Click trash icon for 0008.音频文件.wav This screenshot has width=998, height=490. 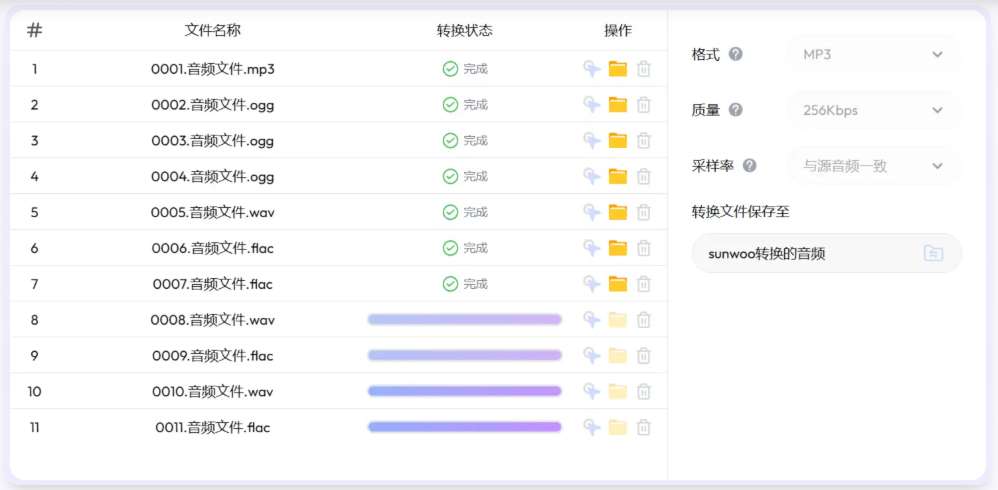coord(644,320)
